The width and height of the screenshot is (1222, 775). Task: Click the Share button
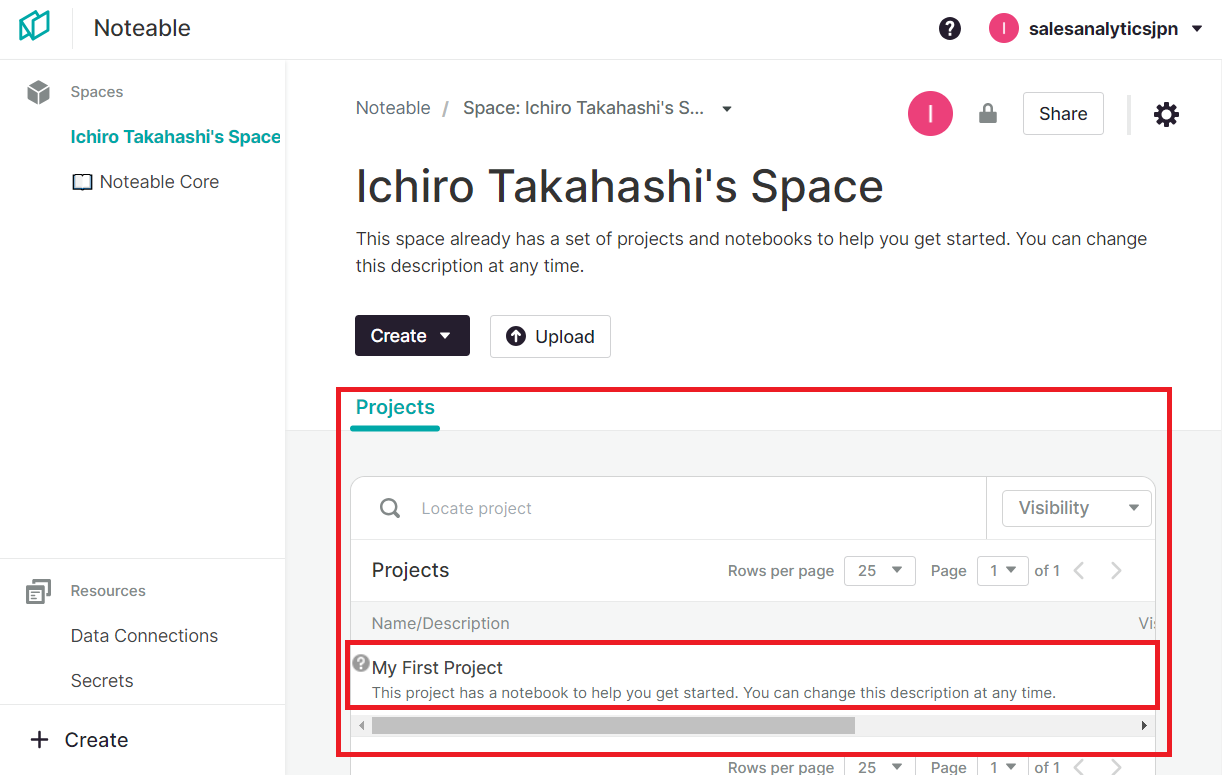click(x=1062, y=114)
